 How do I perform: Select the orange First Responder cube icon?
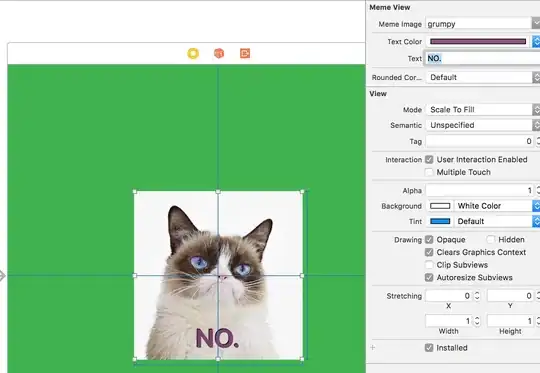[219, 53]
